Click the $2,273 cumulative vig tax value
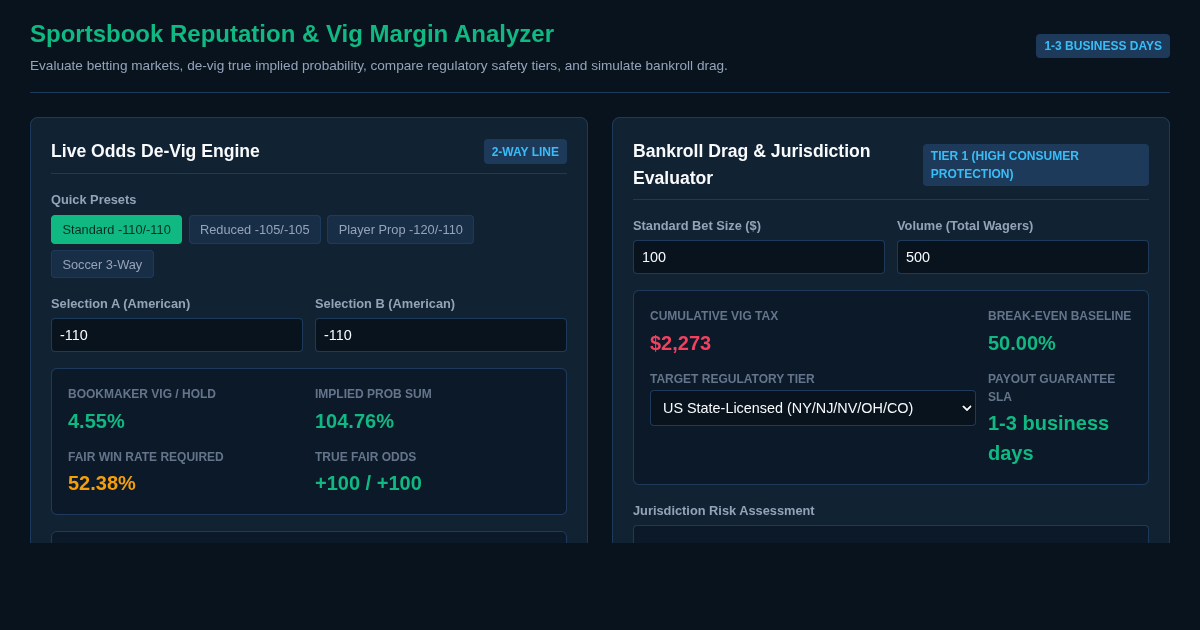The image size is (1200, 630). [x=680, y=343]
